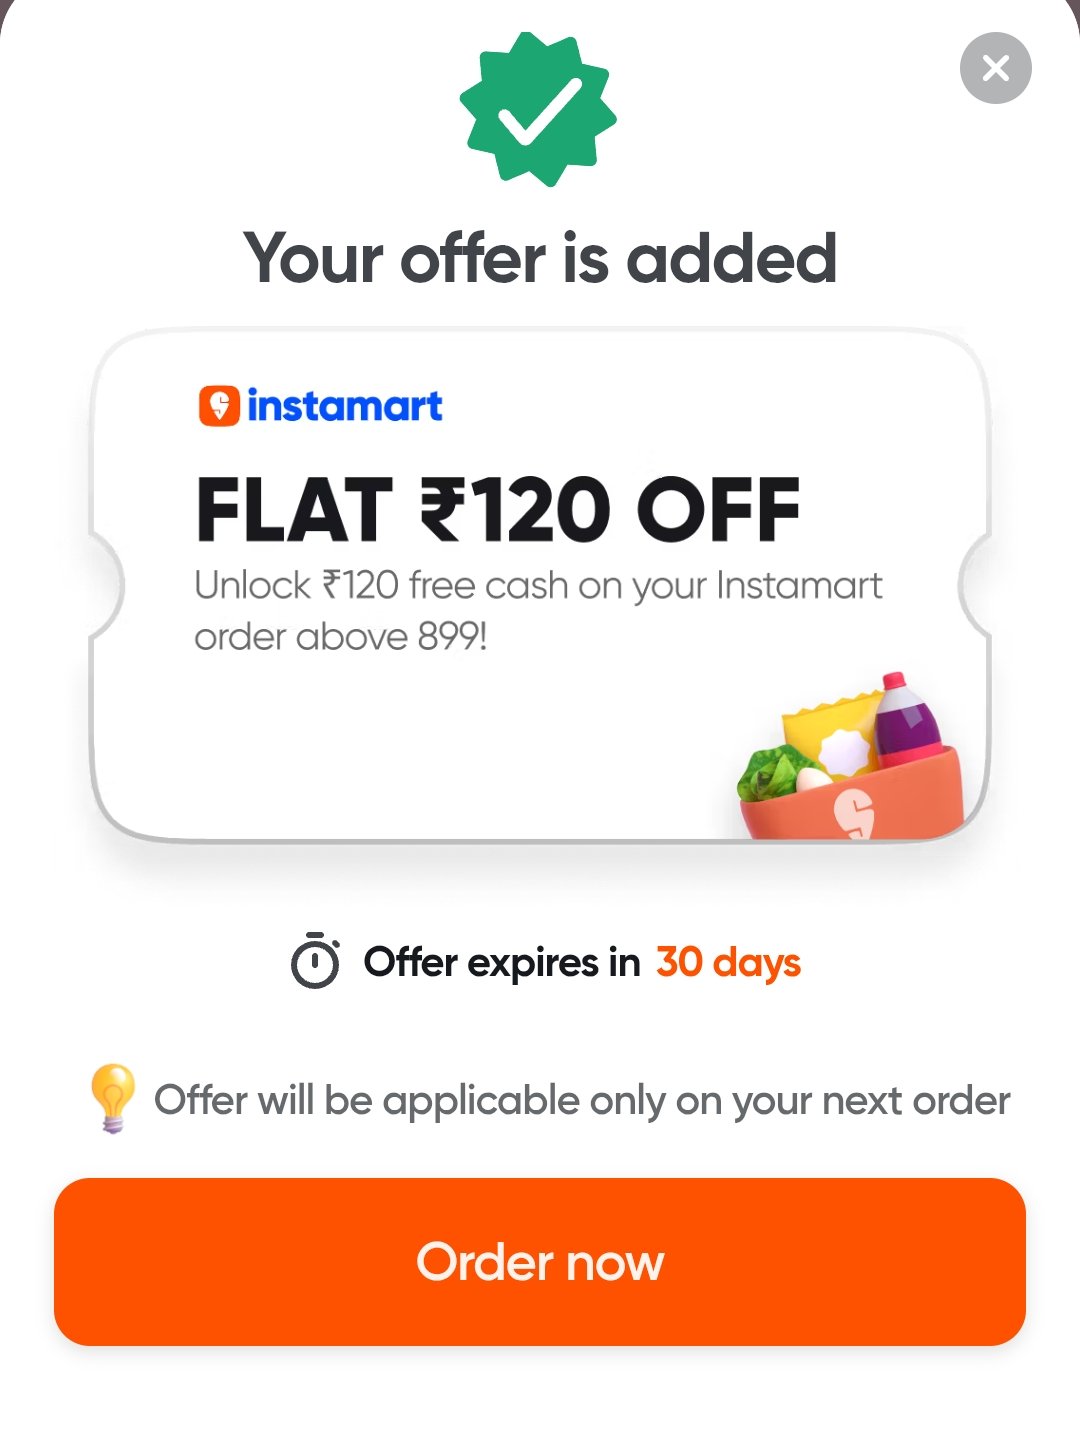Image resolution: width=1080 pixels, height=1430 pixels.
Task: Tap the "order above 899!" text
Action: pos(341,637)
